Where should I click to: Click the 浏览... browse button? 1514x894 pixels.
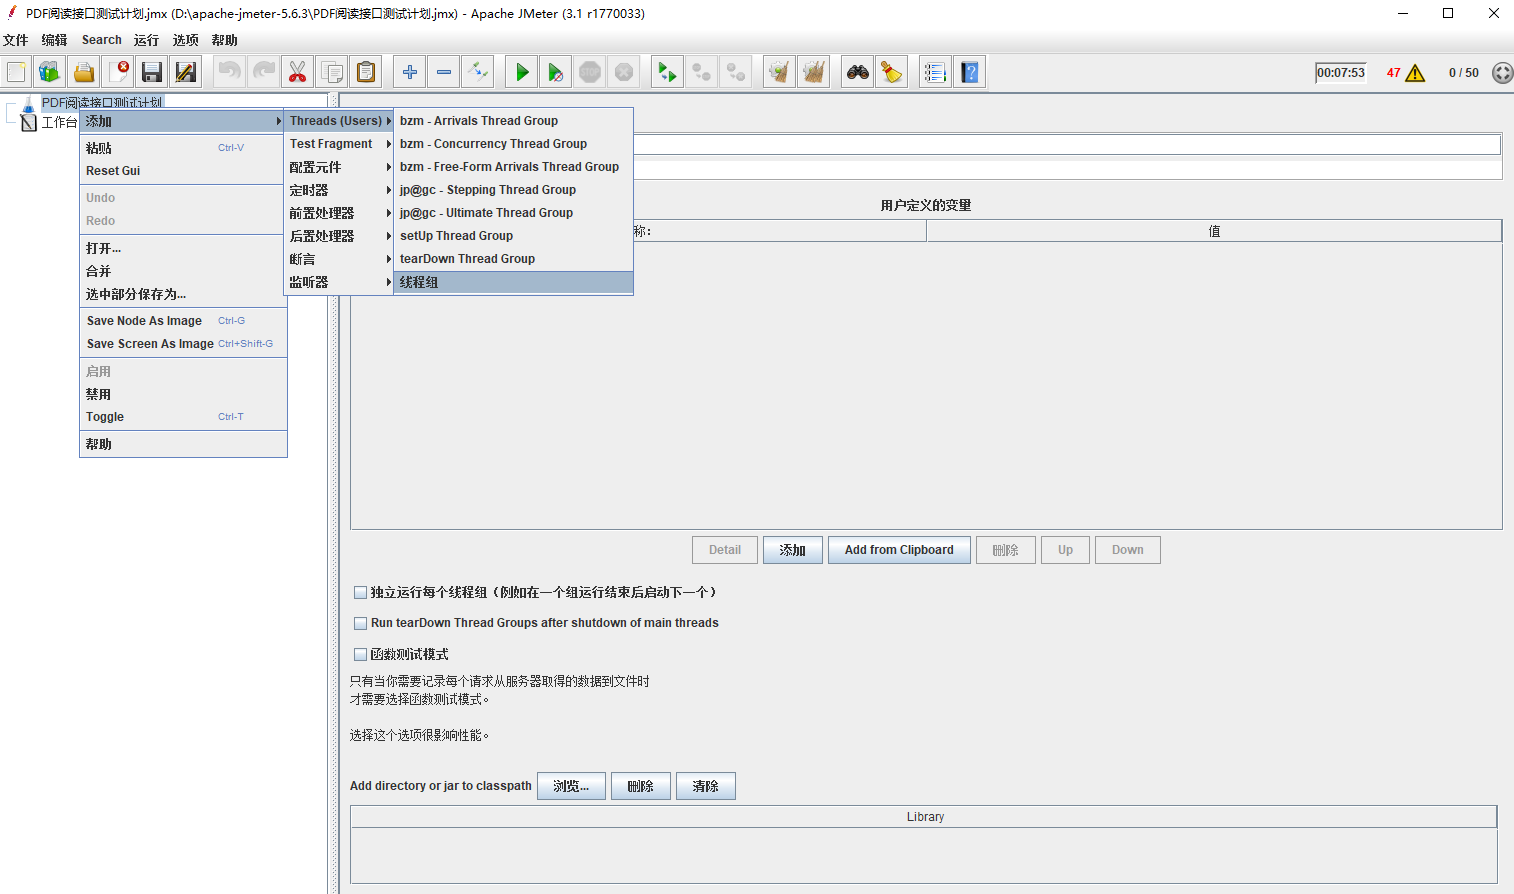click(x=571, y=786)
